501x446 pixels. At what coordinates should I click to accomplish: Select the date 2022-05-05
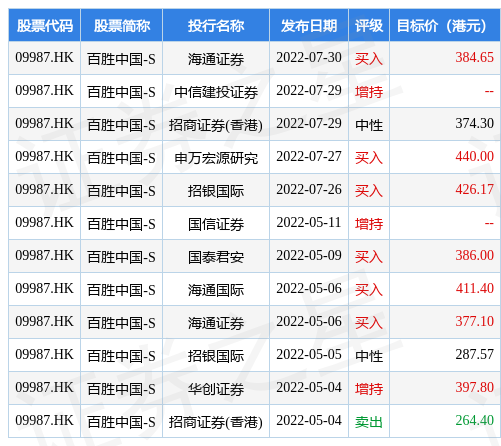(309, 354)
